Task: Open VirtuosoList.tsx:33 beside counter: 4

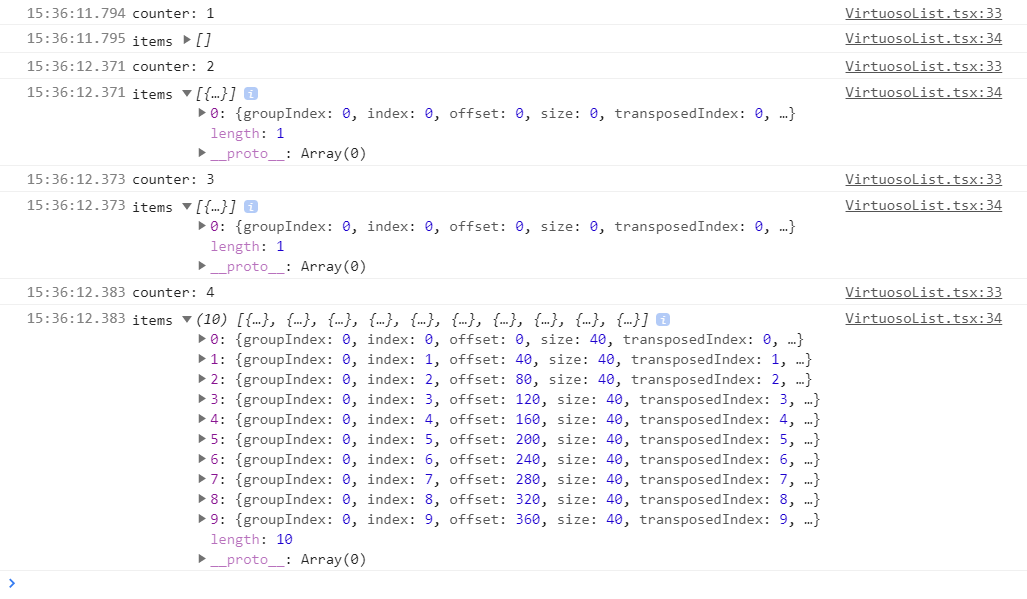Action: (922, 292)
